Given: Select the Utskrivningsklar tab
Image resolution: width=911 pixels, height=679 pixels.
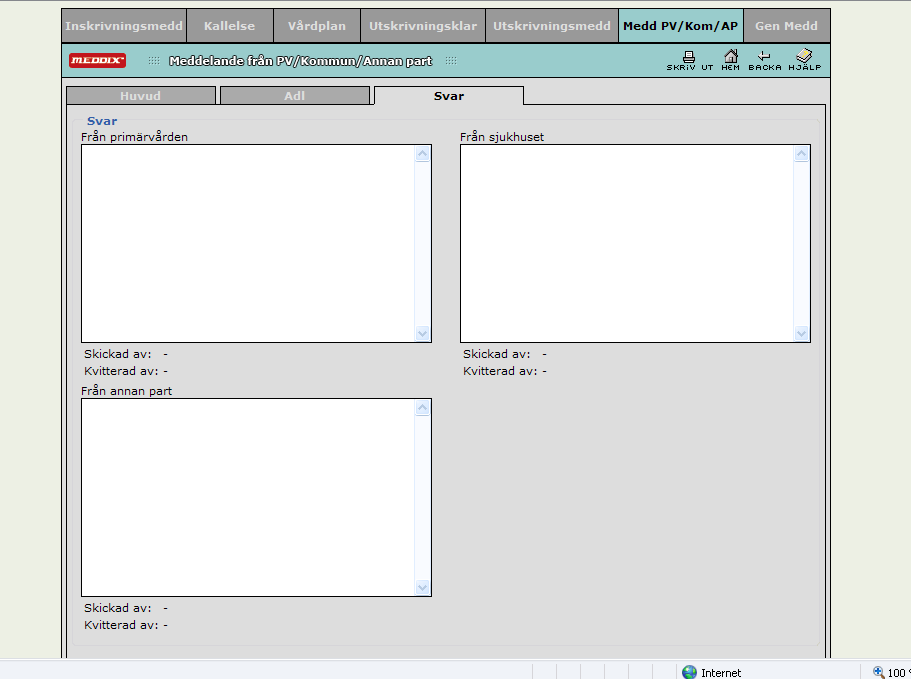Looking at the screenshot, I should [423, 26].
